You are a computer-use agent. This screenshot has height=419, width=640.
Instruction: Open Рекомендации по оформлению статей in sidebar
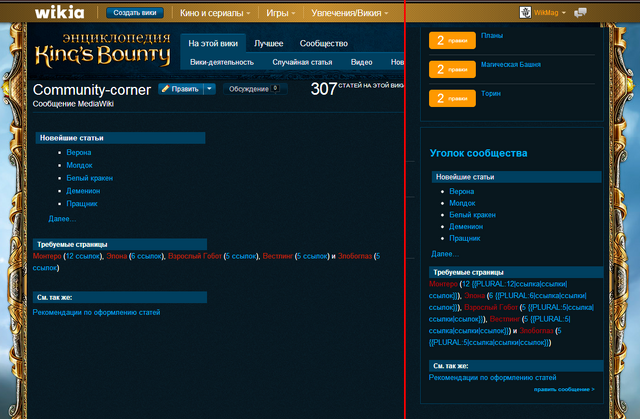coord(492,377)
